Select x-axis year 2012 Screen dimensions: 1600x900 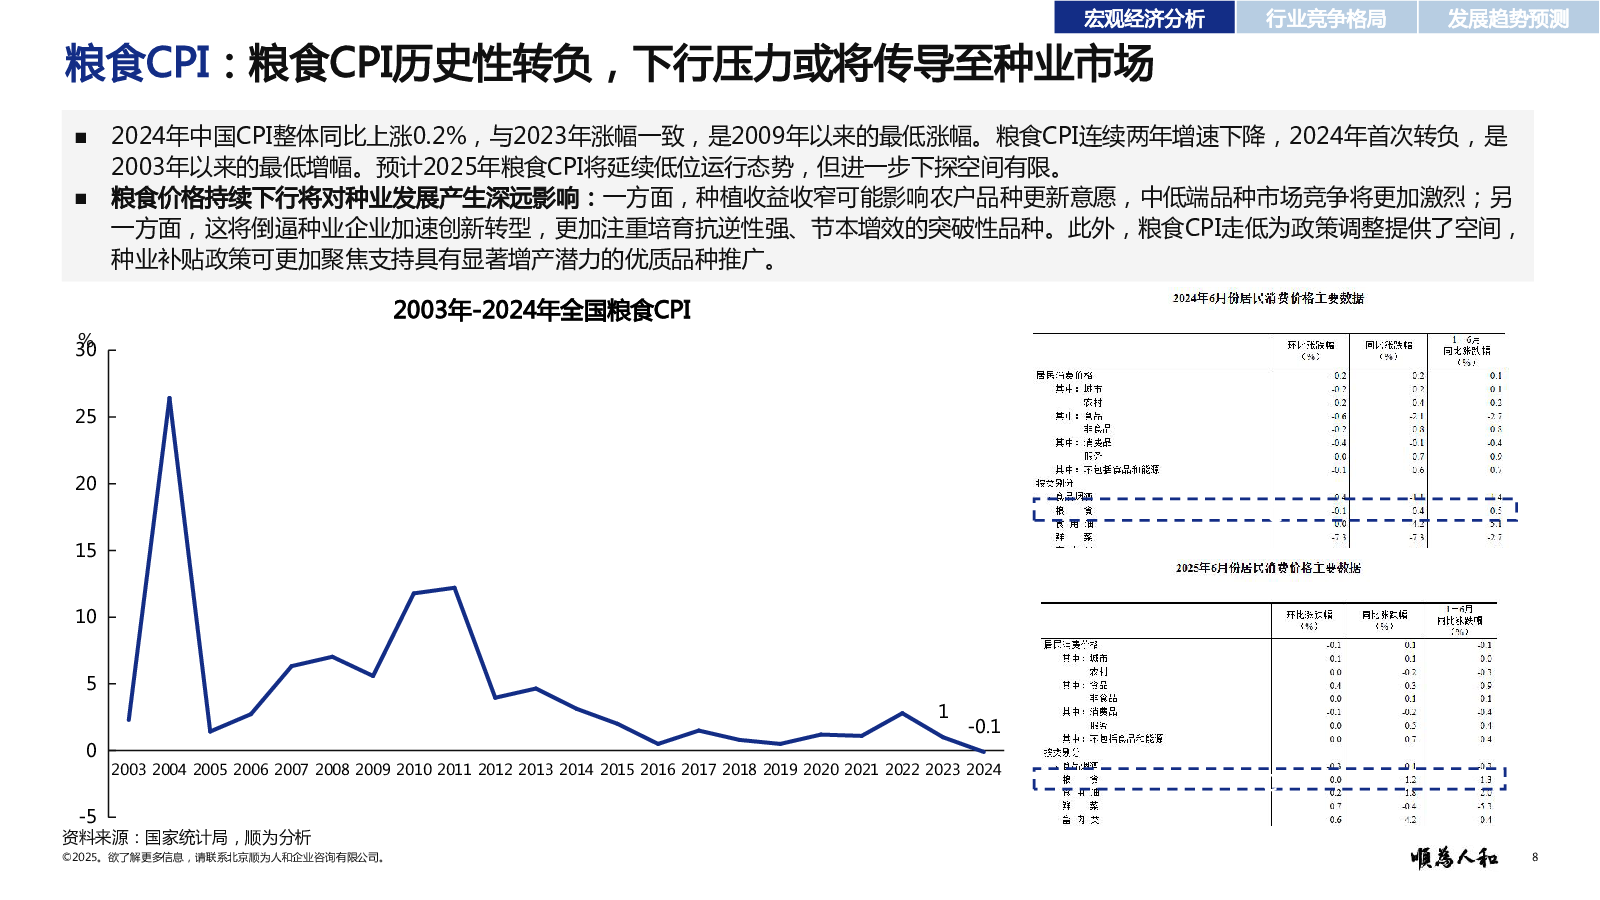tap(495, 770)
